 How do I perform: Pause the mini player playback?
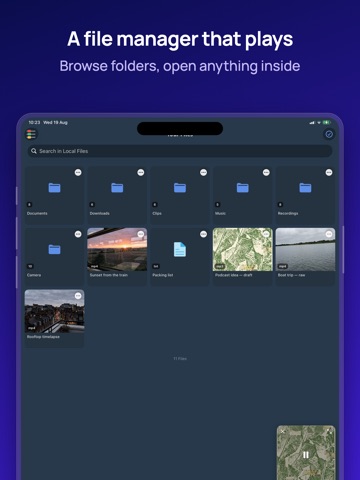(x=306, y=455)
